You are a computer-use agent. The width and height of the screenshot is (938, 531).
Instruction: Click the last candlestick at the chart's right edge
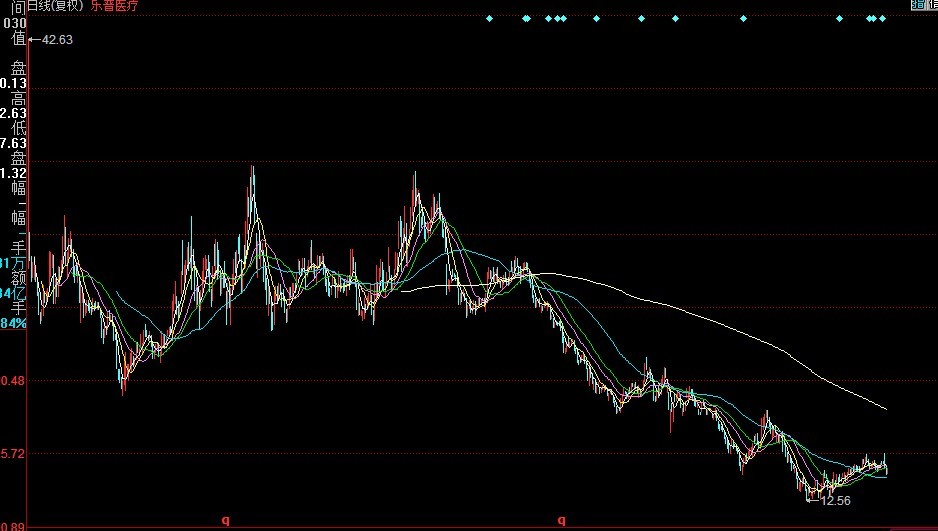pos(885,466)
